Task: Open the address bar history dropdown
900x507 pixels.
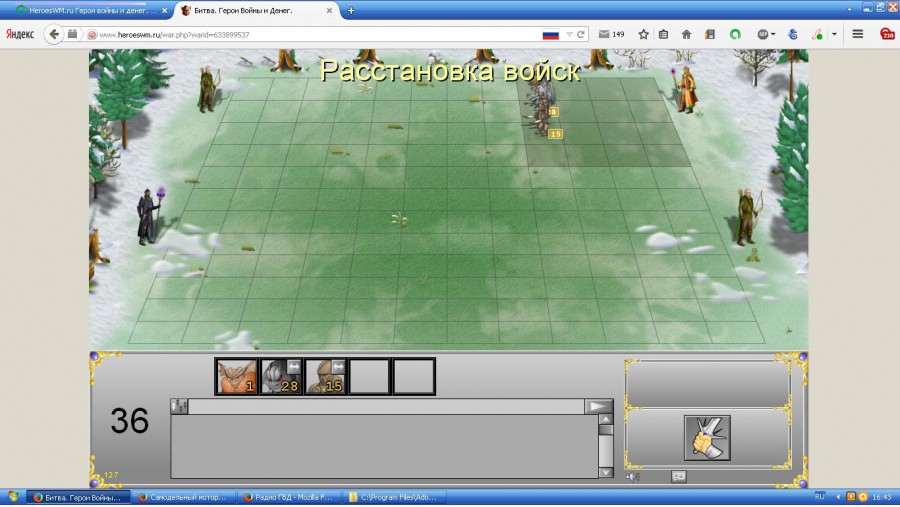Action: (569, 34)
